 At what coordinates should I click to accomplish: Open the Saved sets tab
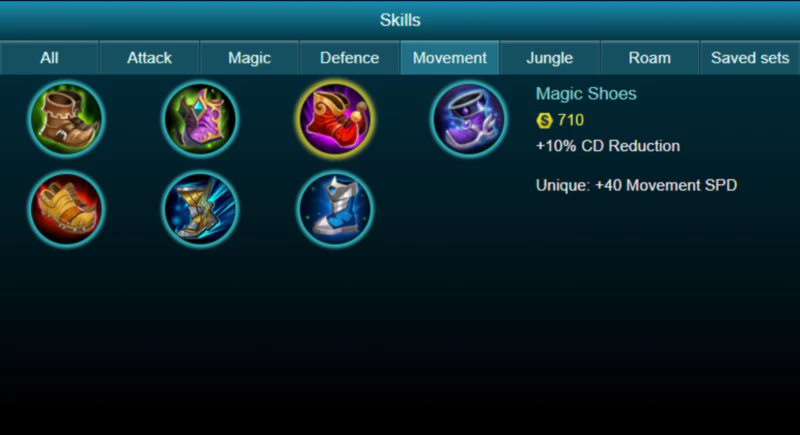tap(750, 58)
